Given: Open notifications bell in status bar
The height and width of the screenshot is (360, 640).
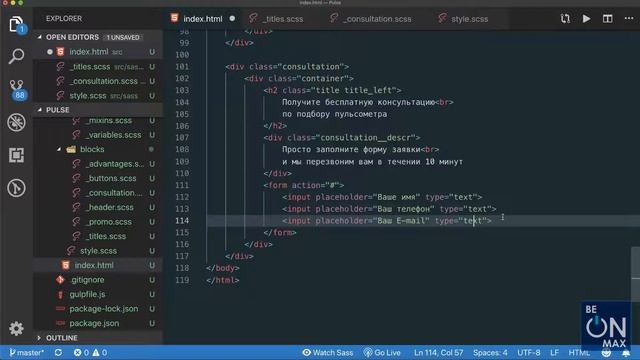Looking at the screenshot, I should coord(626,353).
